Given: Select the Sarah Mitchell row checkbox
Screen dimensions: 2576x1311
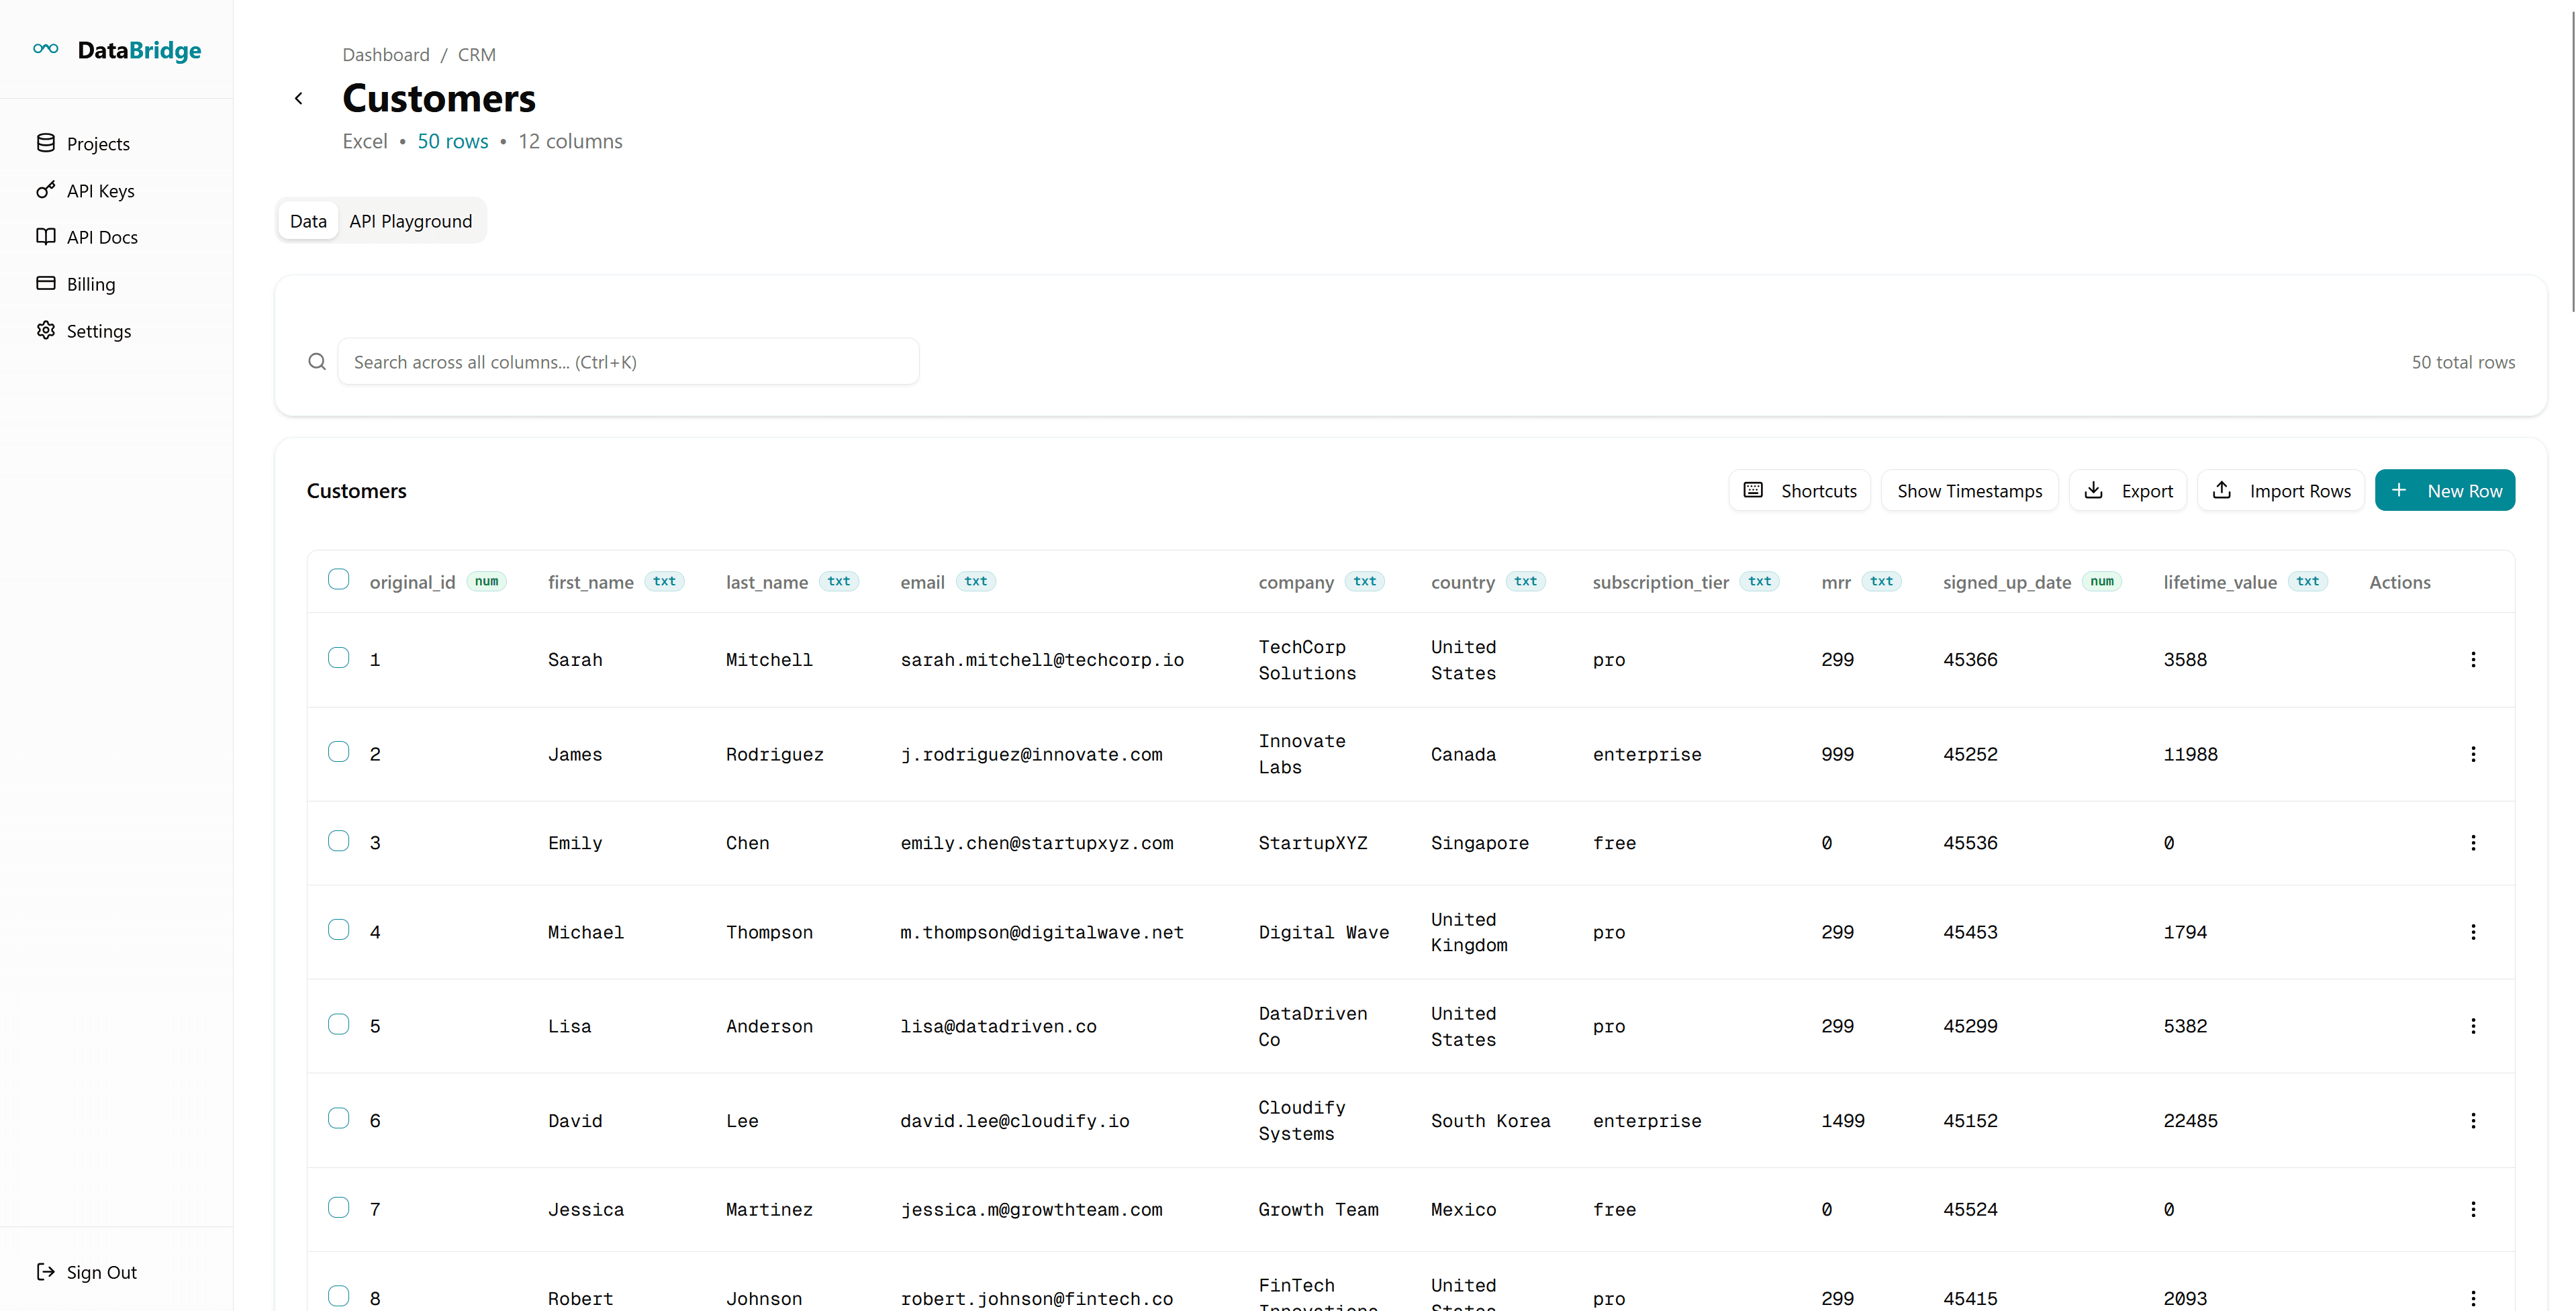Looking at the screenshot, I should pyautogui.click(x=339, y=658).
